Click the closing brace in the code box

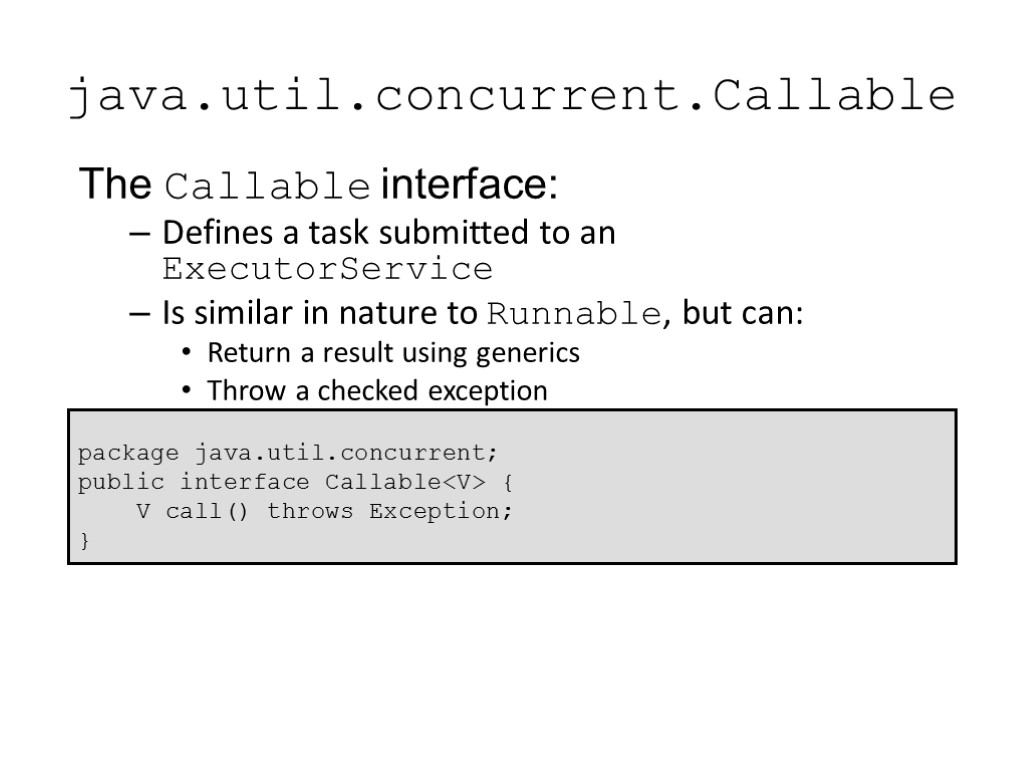point(84,541)
